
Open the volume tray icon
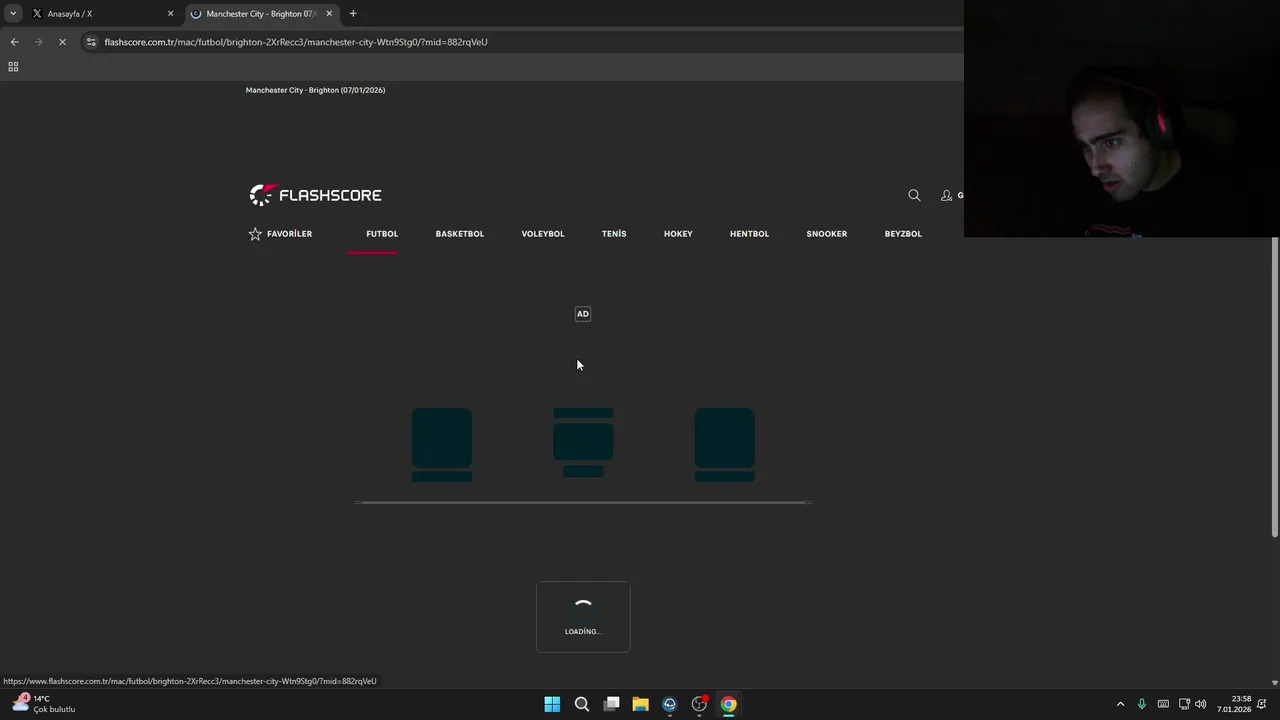(x=1200, y=704)
